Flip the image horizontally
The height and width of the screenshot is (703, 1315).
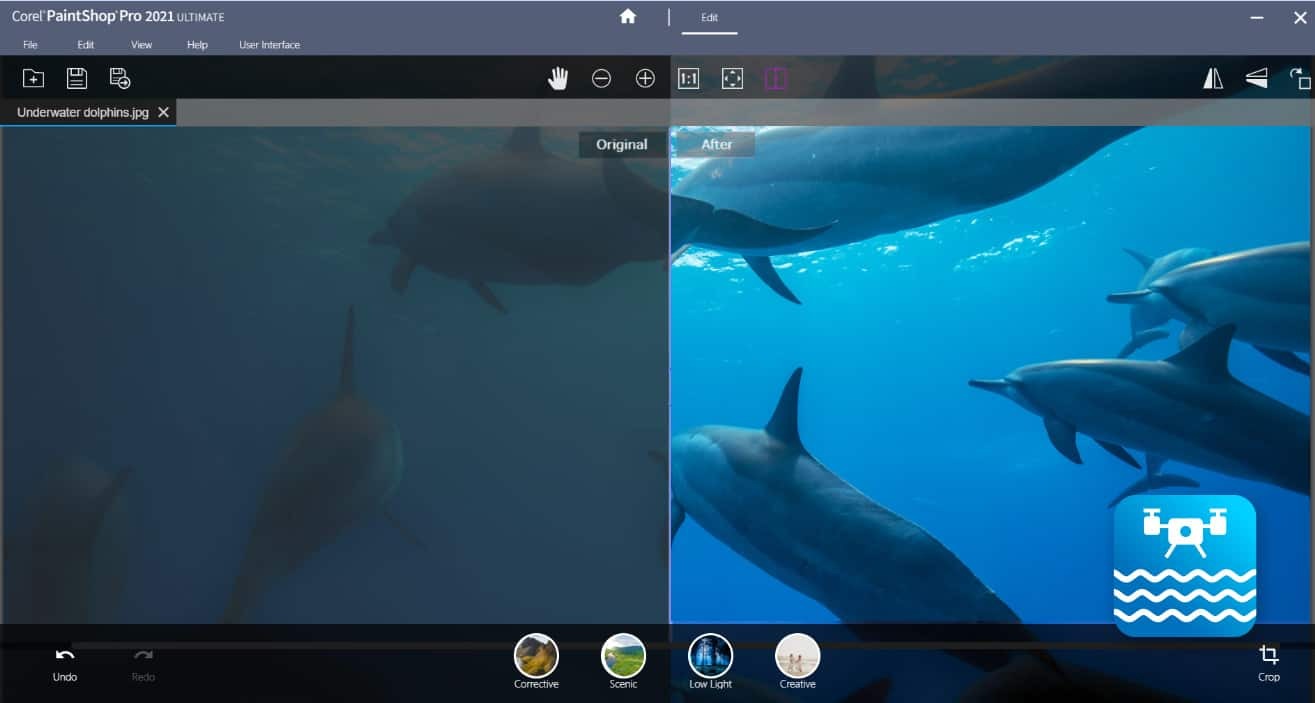[x=1213, y=79]
